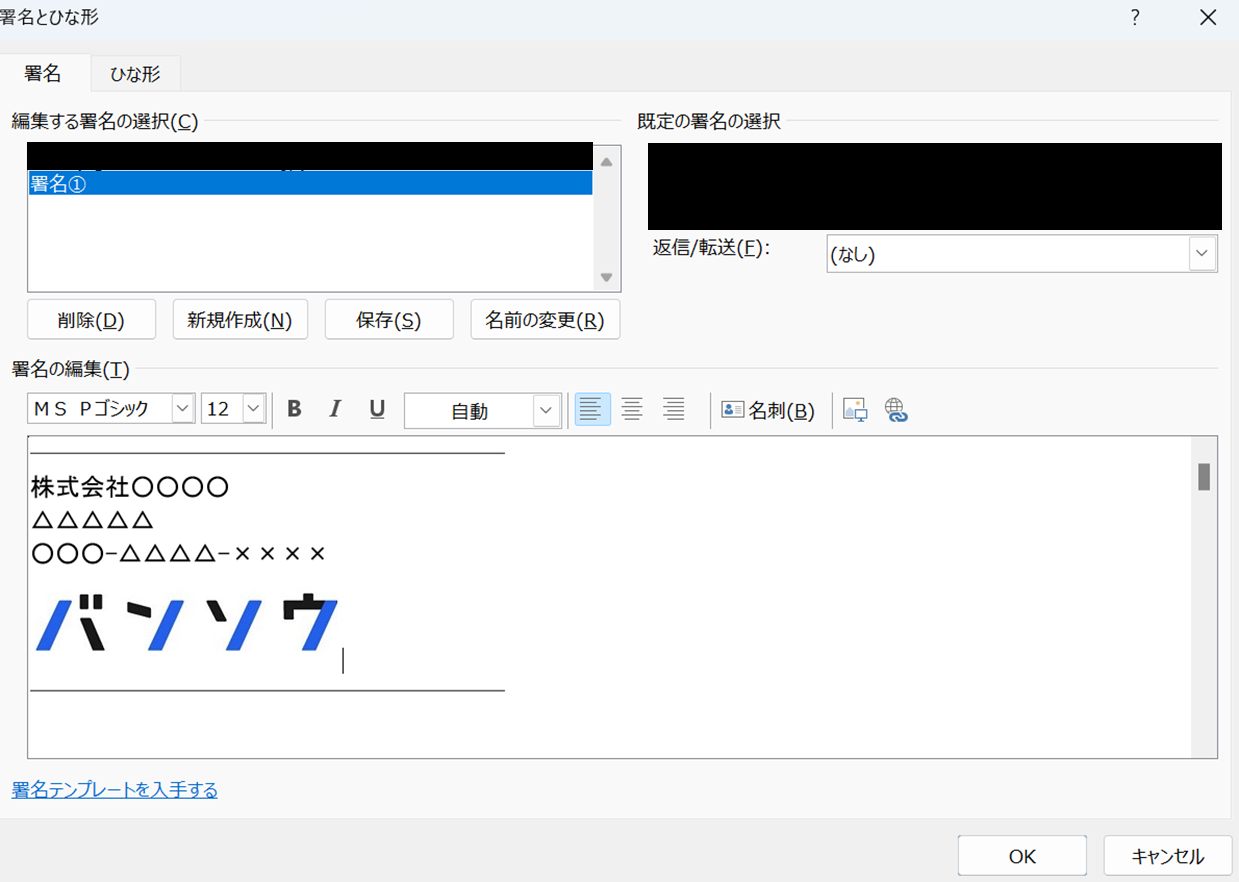Open the dialog help question mark
The image size is (1239, 882).
tap(1135, 17)
